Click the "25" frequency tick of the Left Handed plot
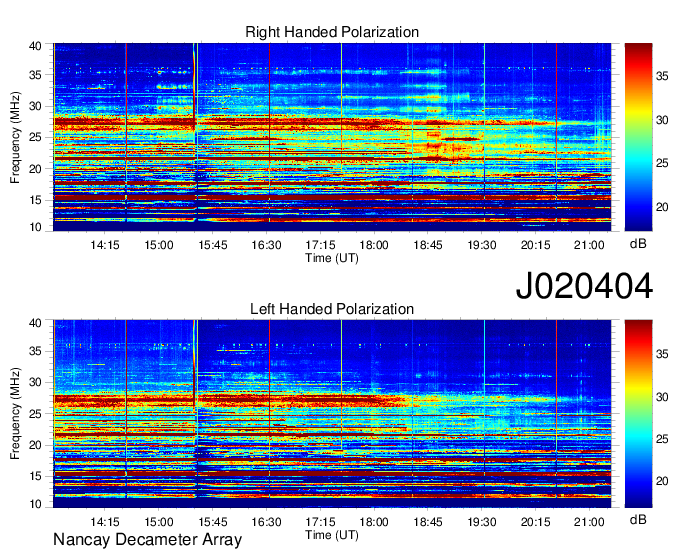Image resolution: width=680 pixels, height=552 pixels. pos(36,414)
